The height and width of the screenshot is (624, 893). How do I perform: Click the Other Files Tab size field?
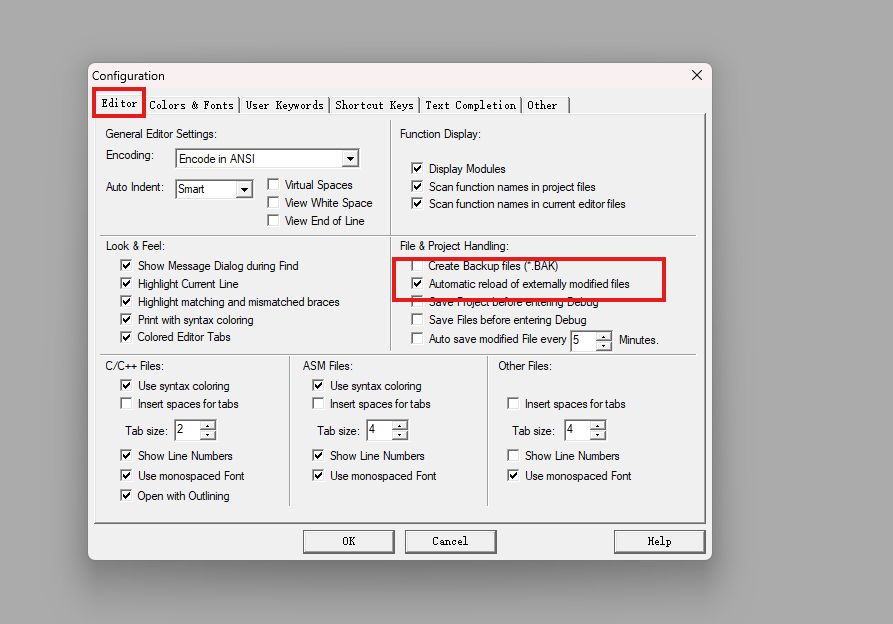point(576,431)
